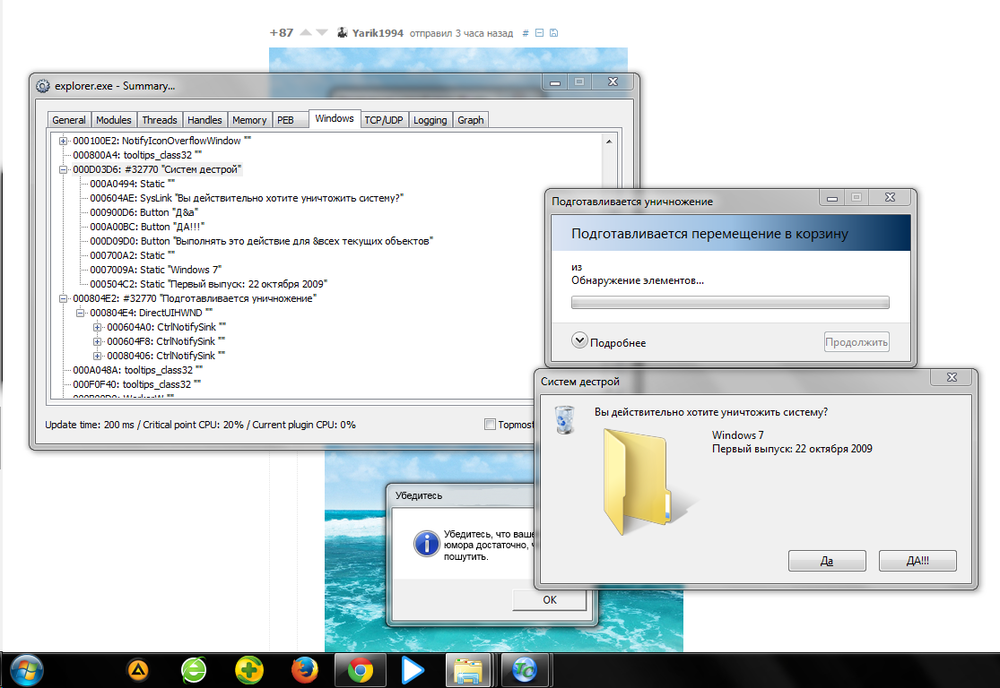Click OK in the Убедитесь dialog
This screenshot has height=688, width=1000.
pyautogui.click(x=549, y=600)
